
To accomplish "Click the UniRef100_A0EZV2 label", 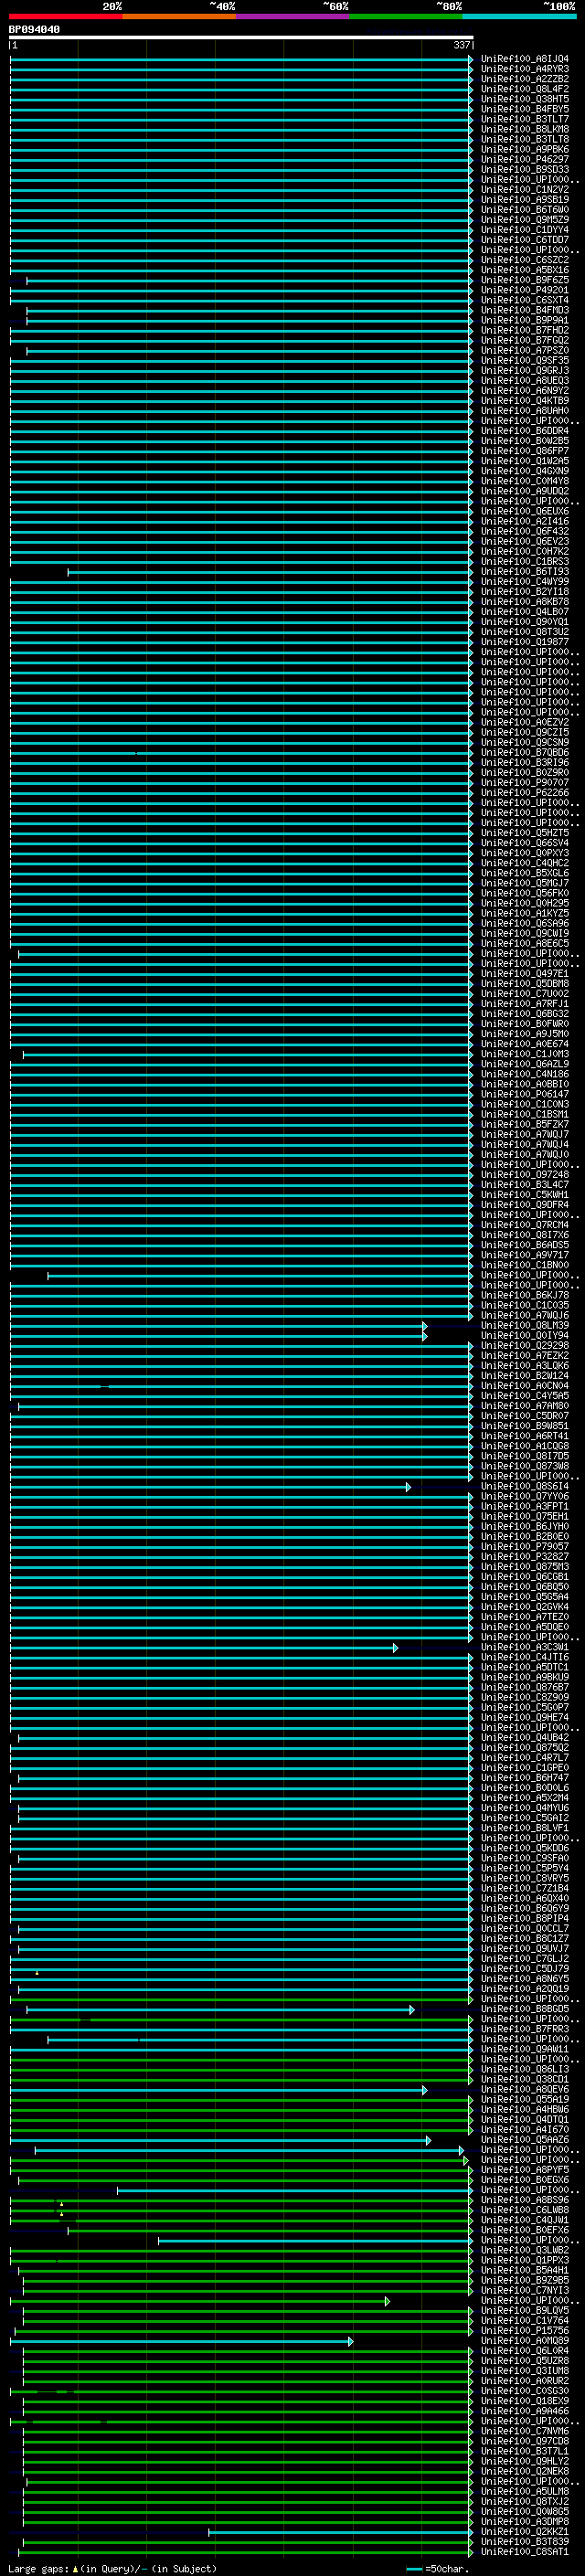I will (525, 723).
